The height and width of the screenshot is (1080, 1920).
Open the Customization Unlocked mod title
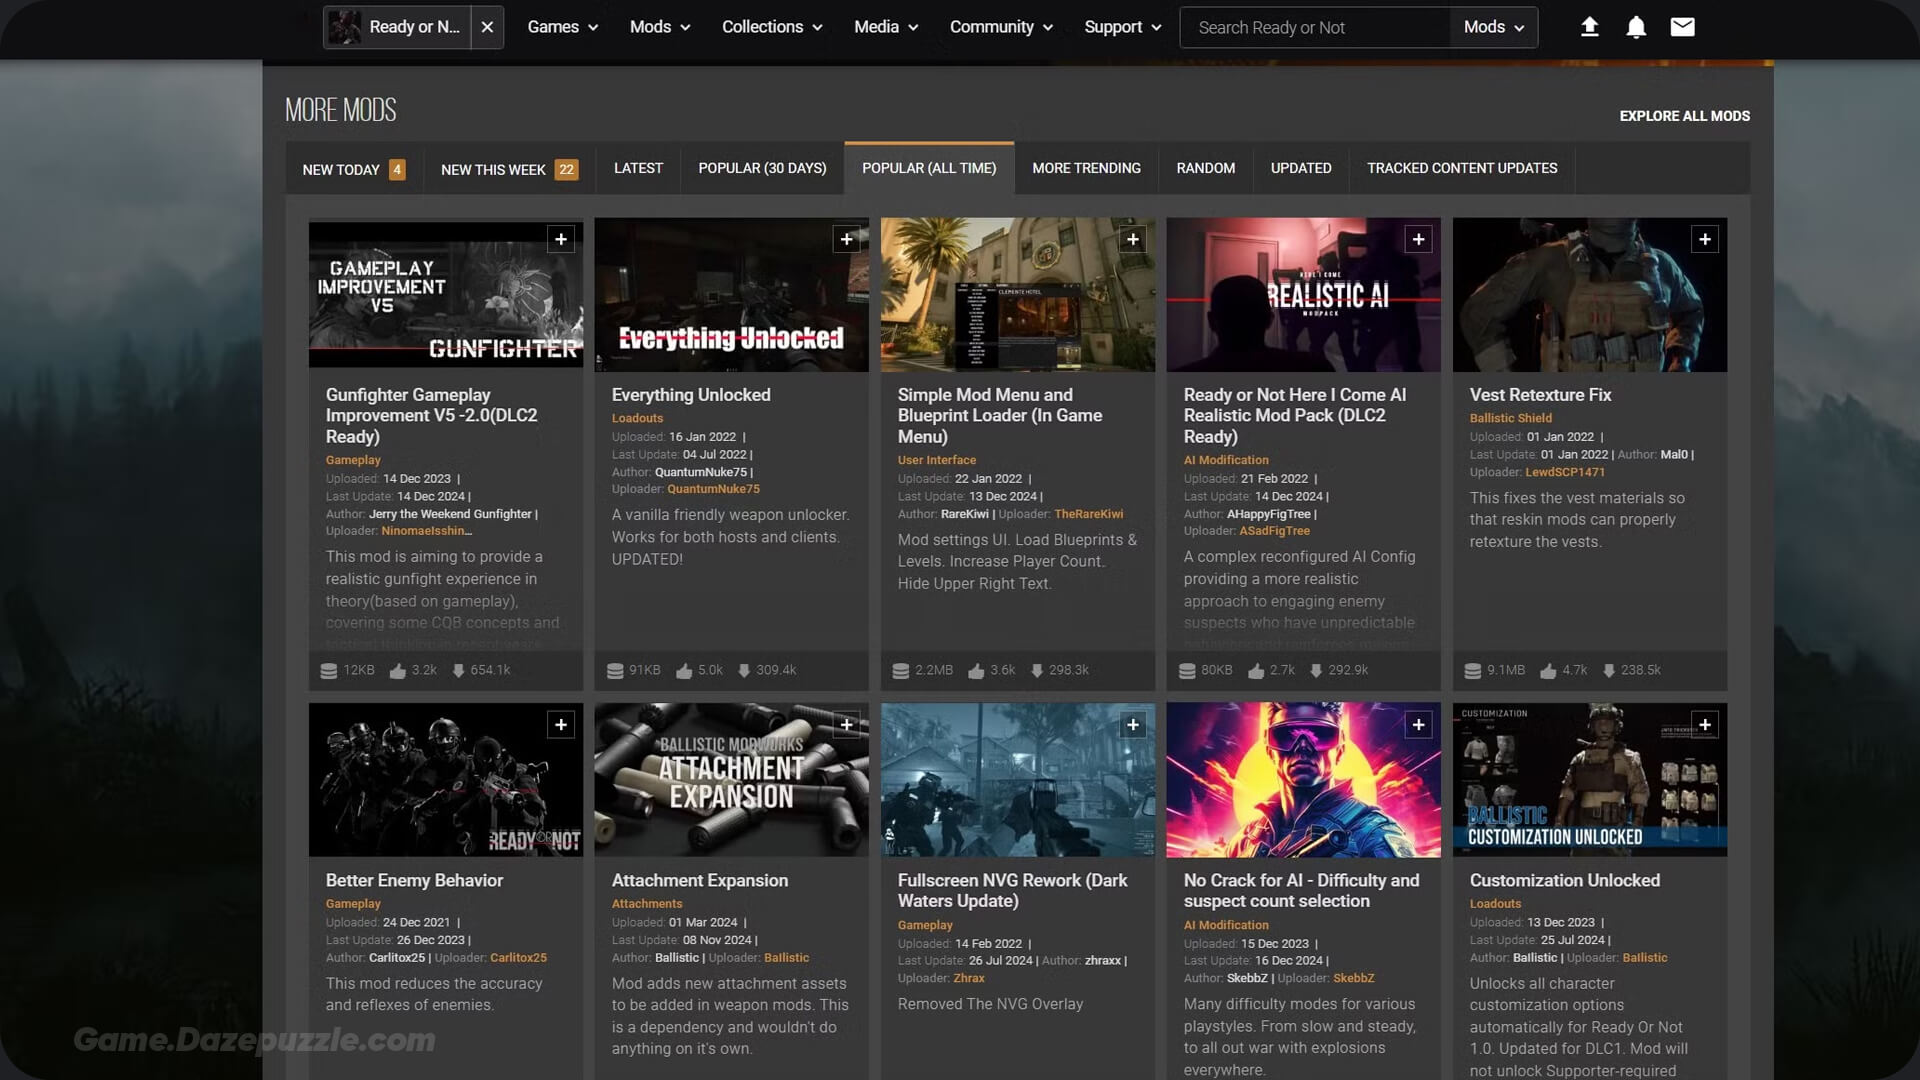tap(1564, 880)
